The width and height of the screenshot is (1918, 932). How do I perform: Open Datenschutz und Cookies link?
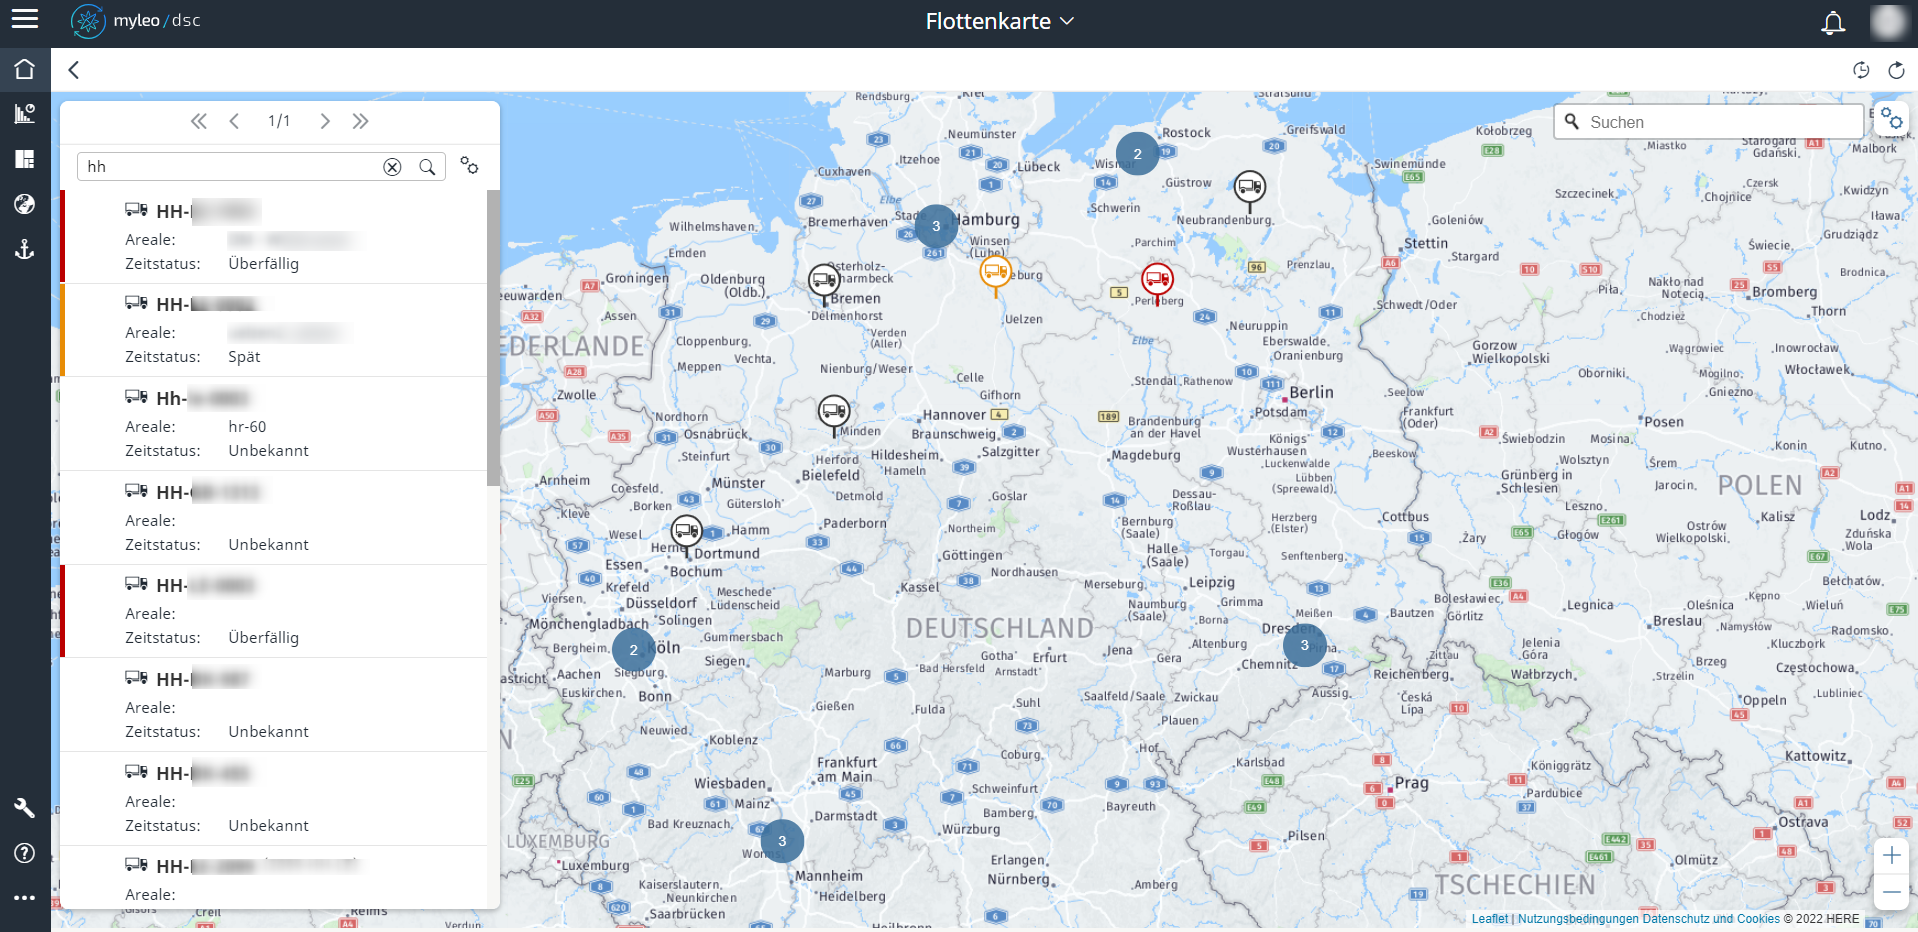[x=1711, y=919]
